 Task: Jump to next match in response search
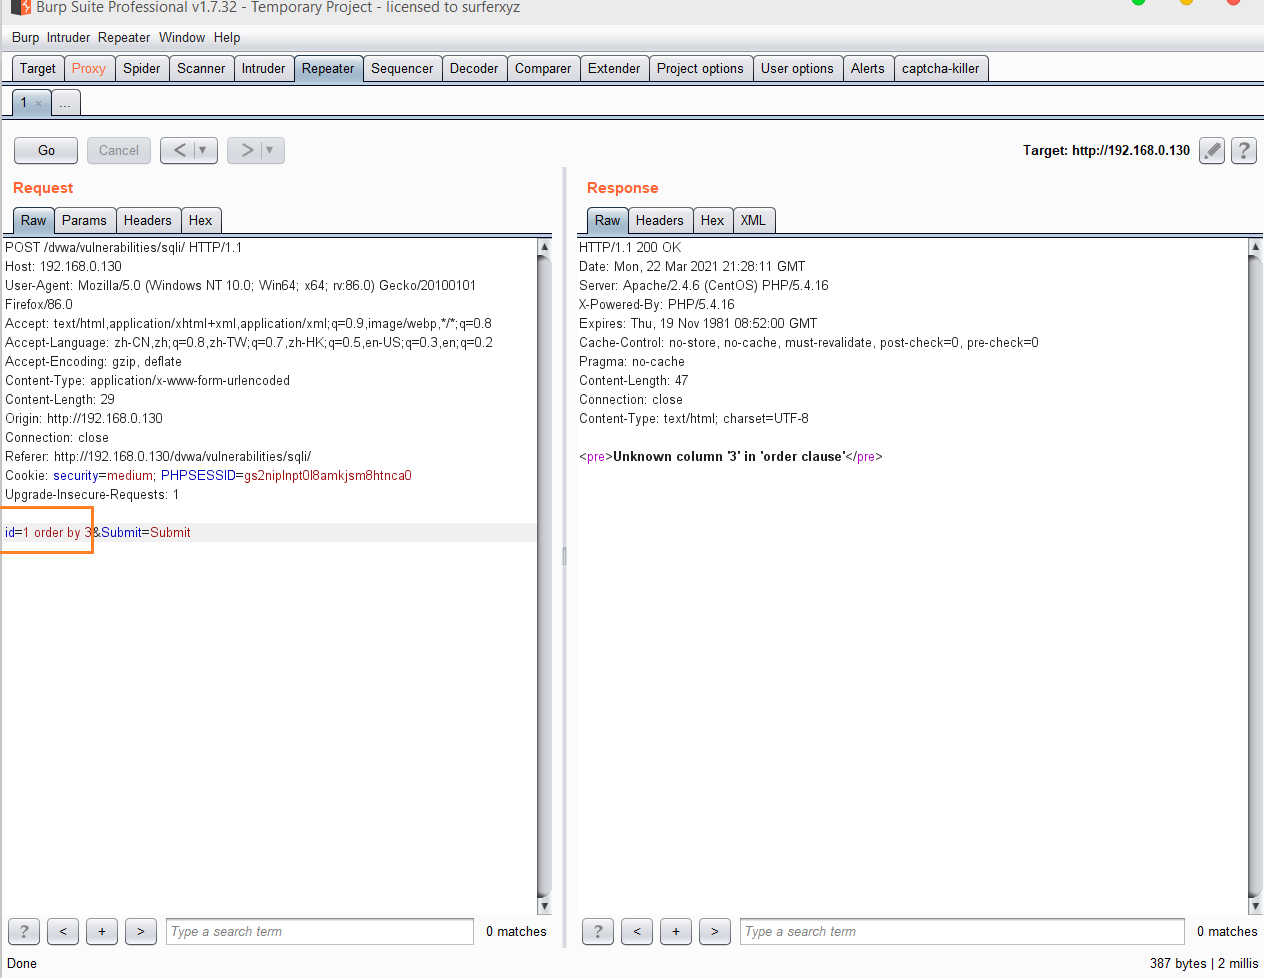tap(715, 931)
